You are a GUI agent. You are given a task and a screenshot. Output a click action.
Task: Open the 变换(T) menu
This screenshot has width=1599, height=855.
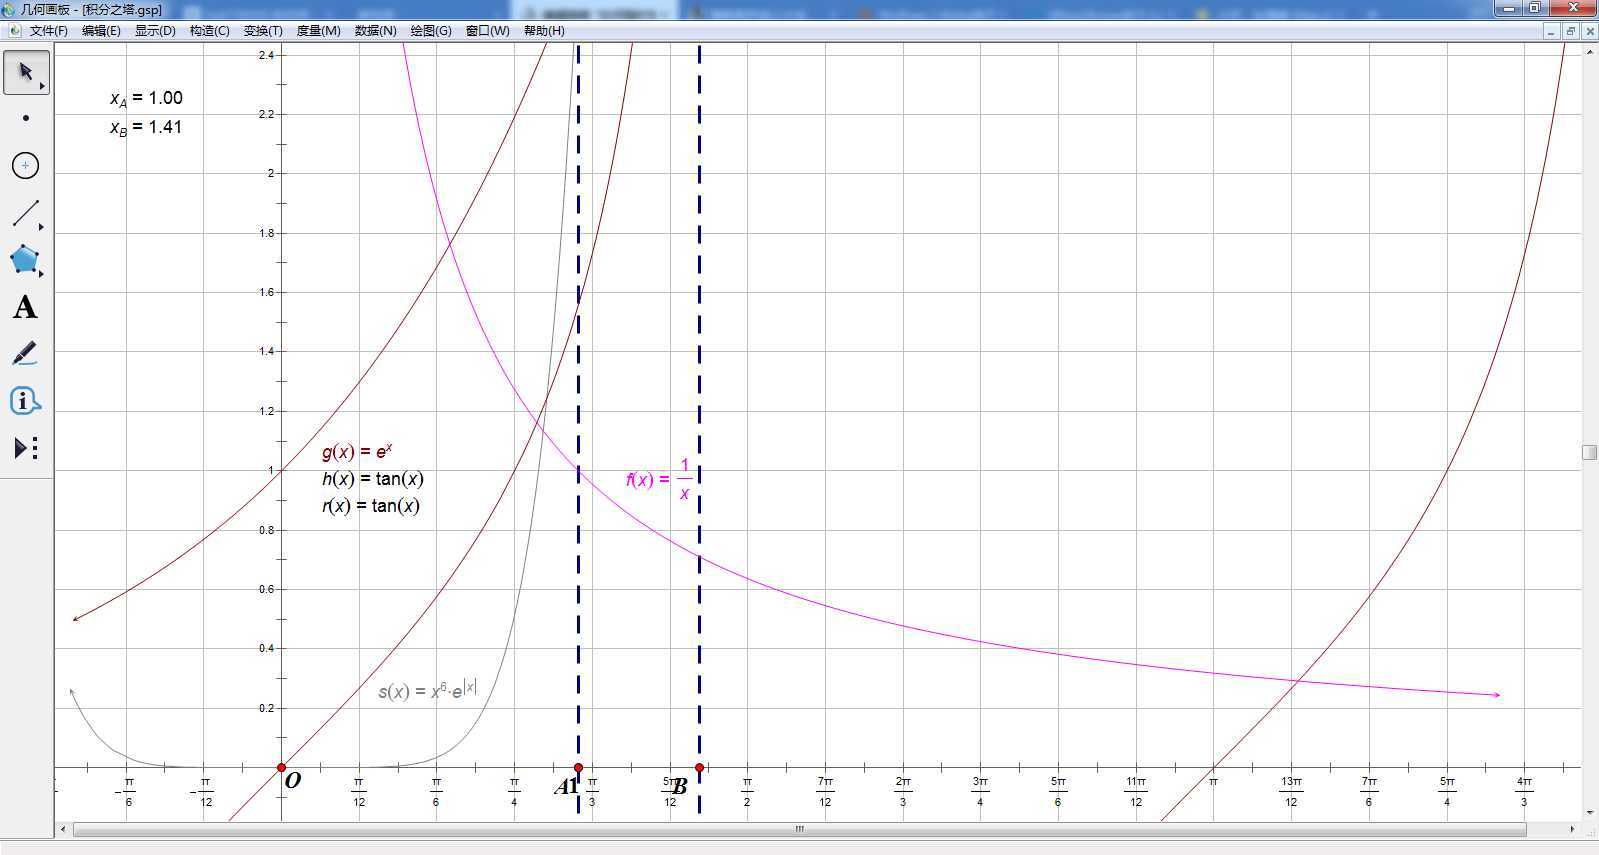tap(263, 31)
